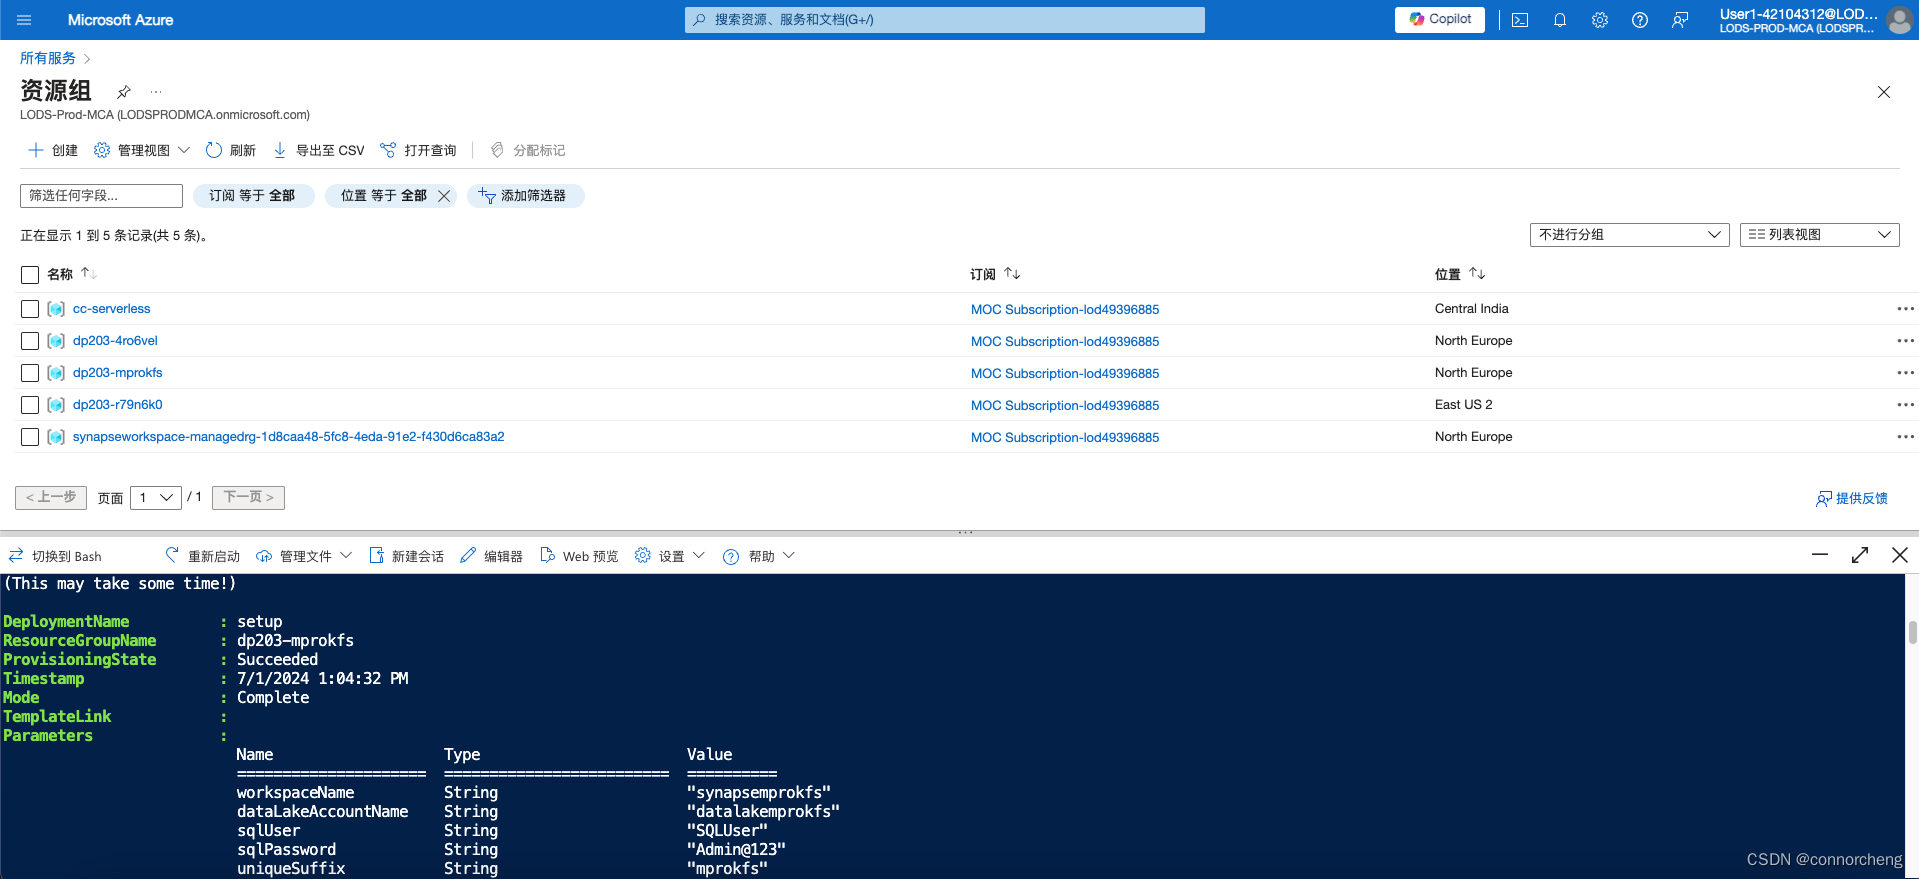Launch Cloud Shell from the top bar

[x=1520, y=20]
